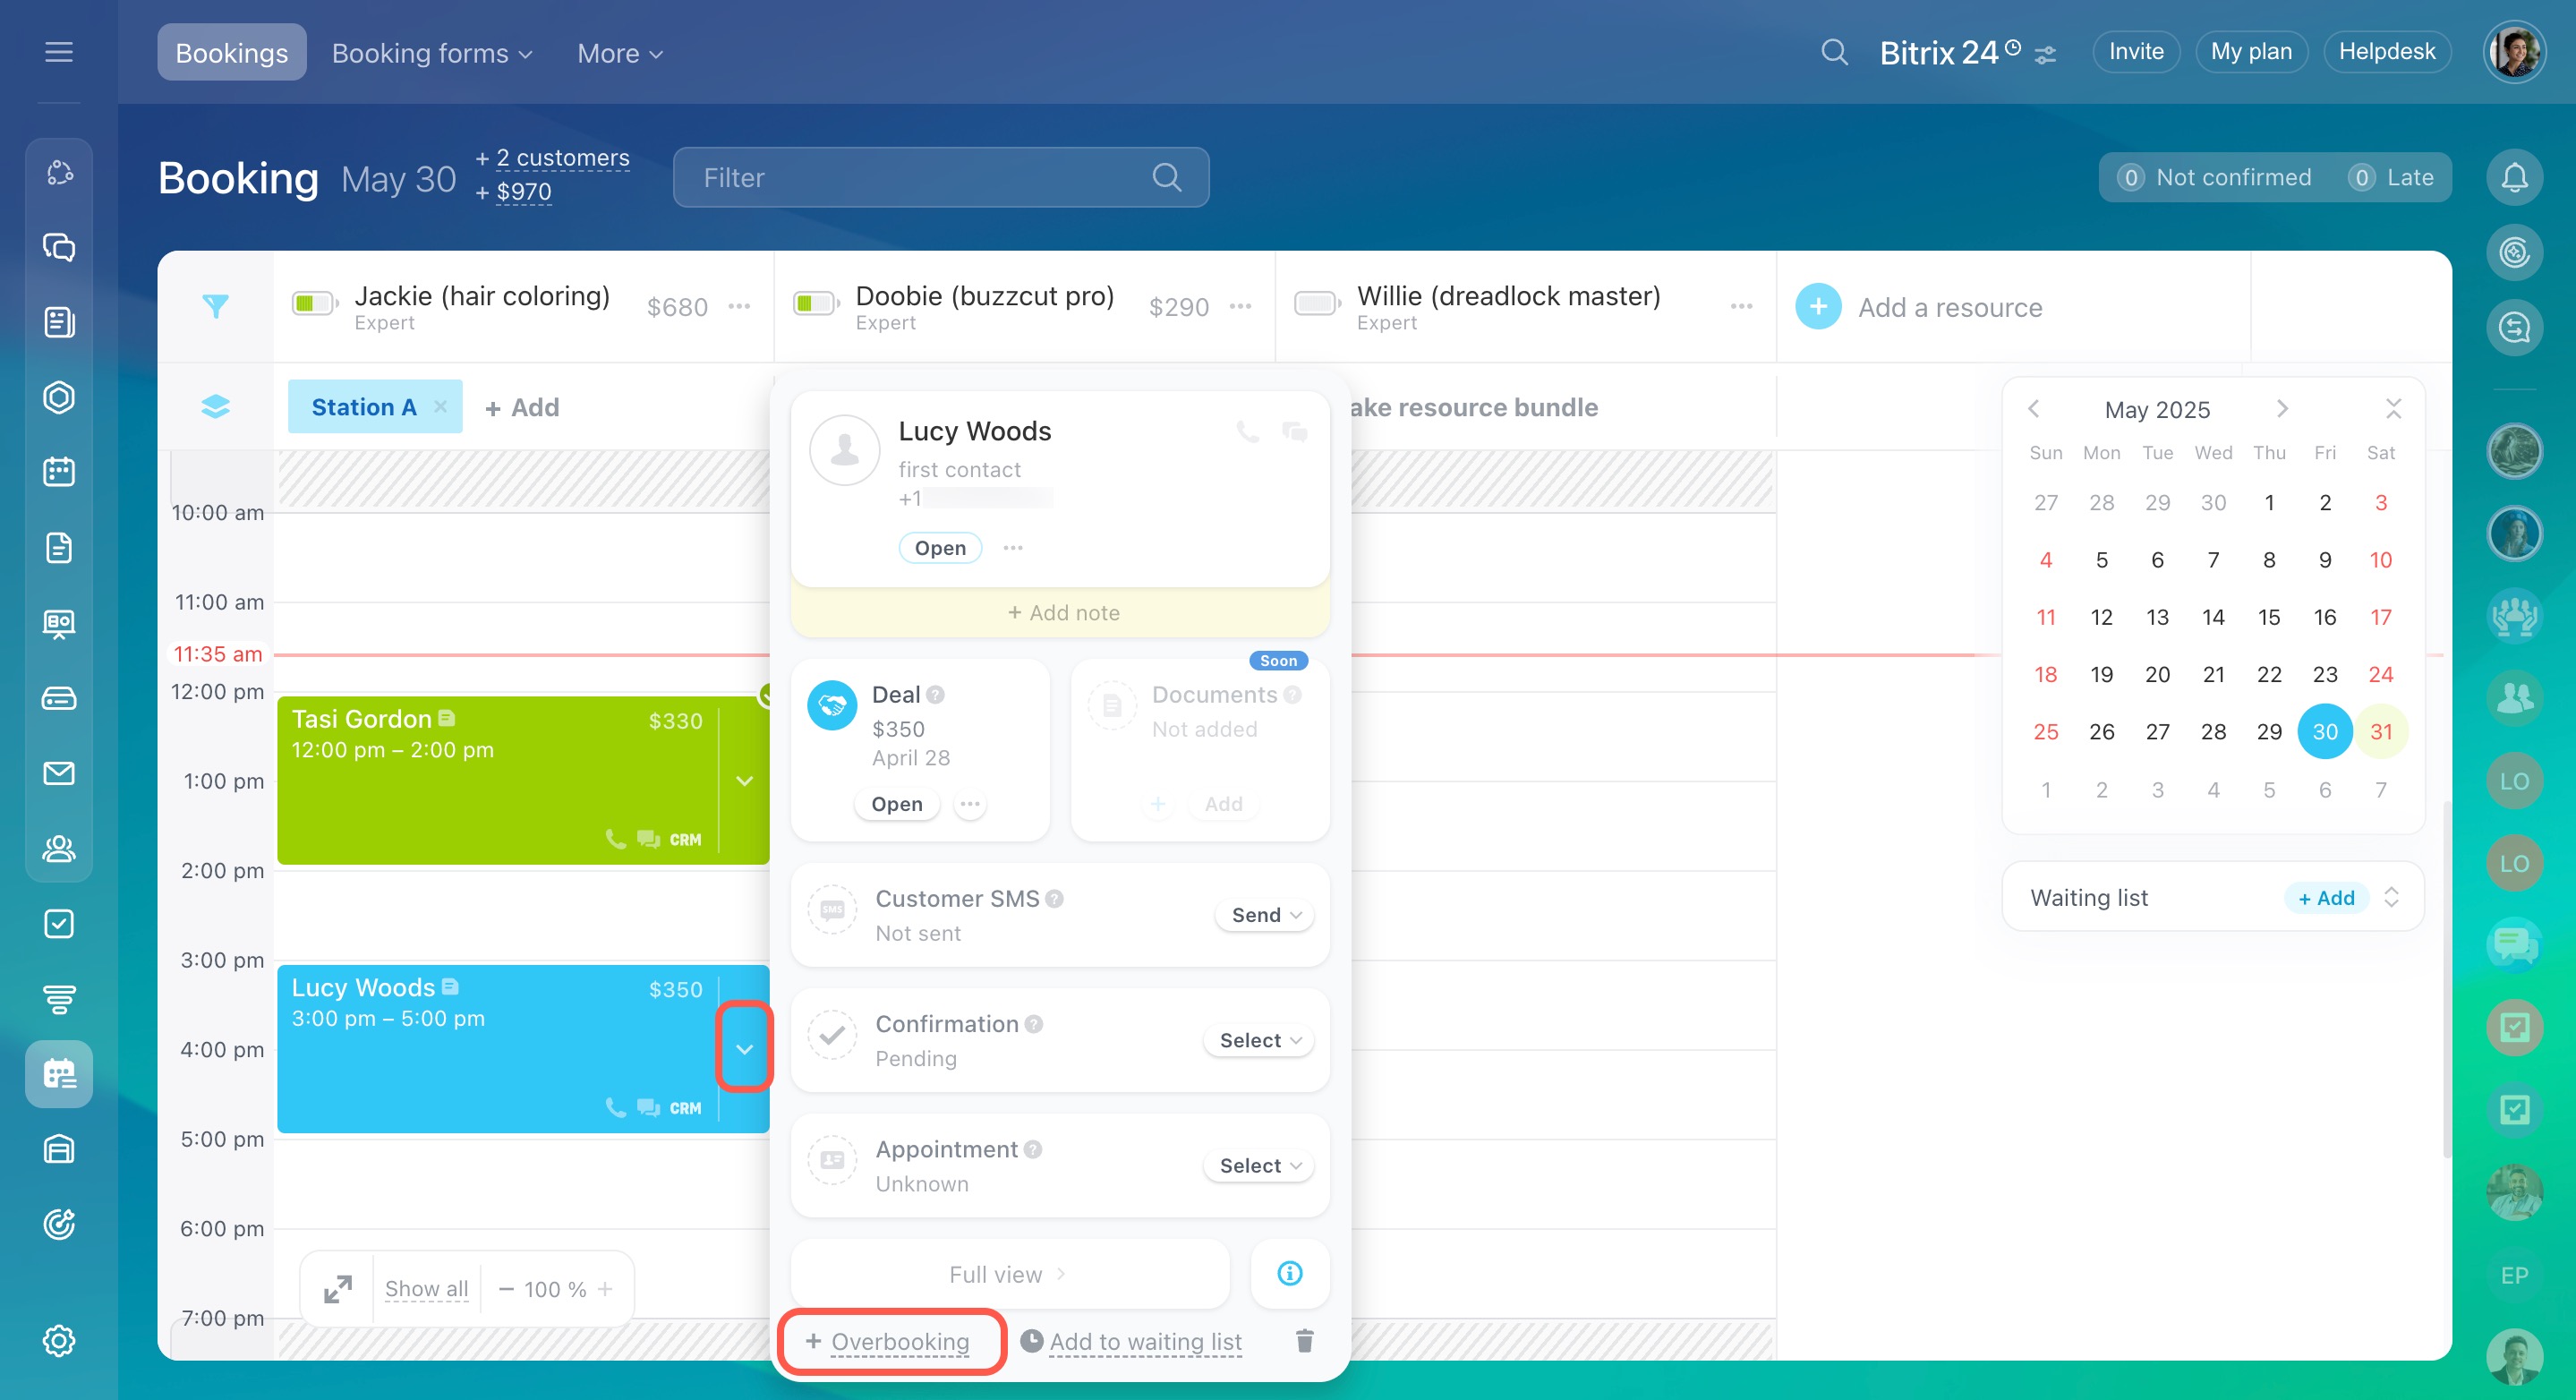Image resolution: width=2576 pixels, height=1400 pixels.
Task: Toggle Willie (dreadlock master) resource switch
Action: tap(1316, 303)
